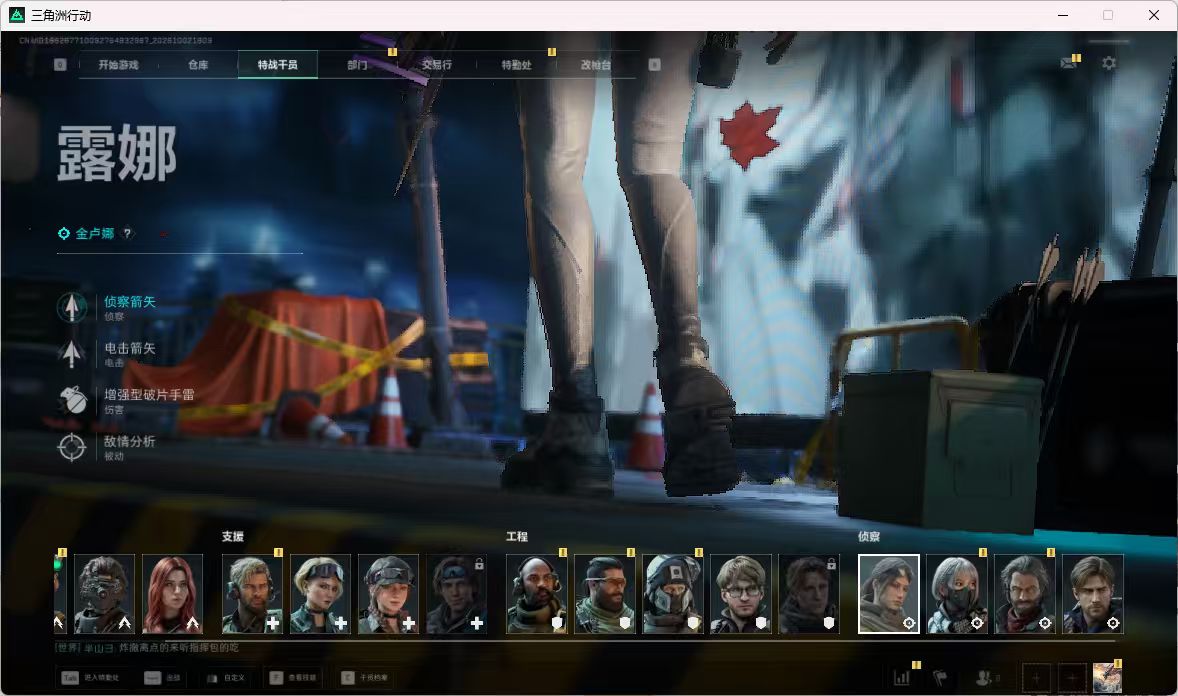Open the 开始游戏 tab

pyautogui.click(x=118, y=65)
